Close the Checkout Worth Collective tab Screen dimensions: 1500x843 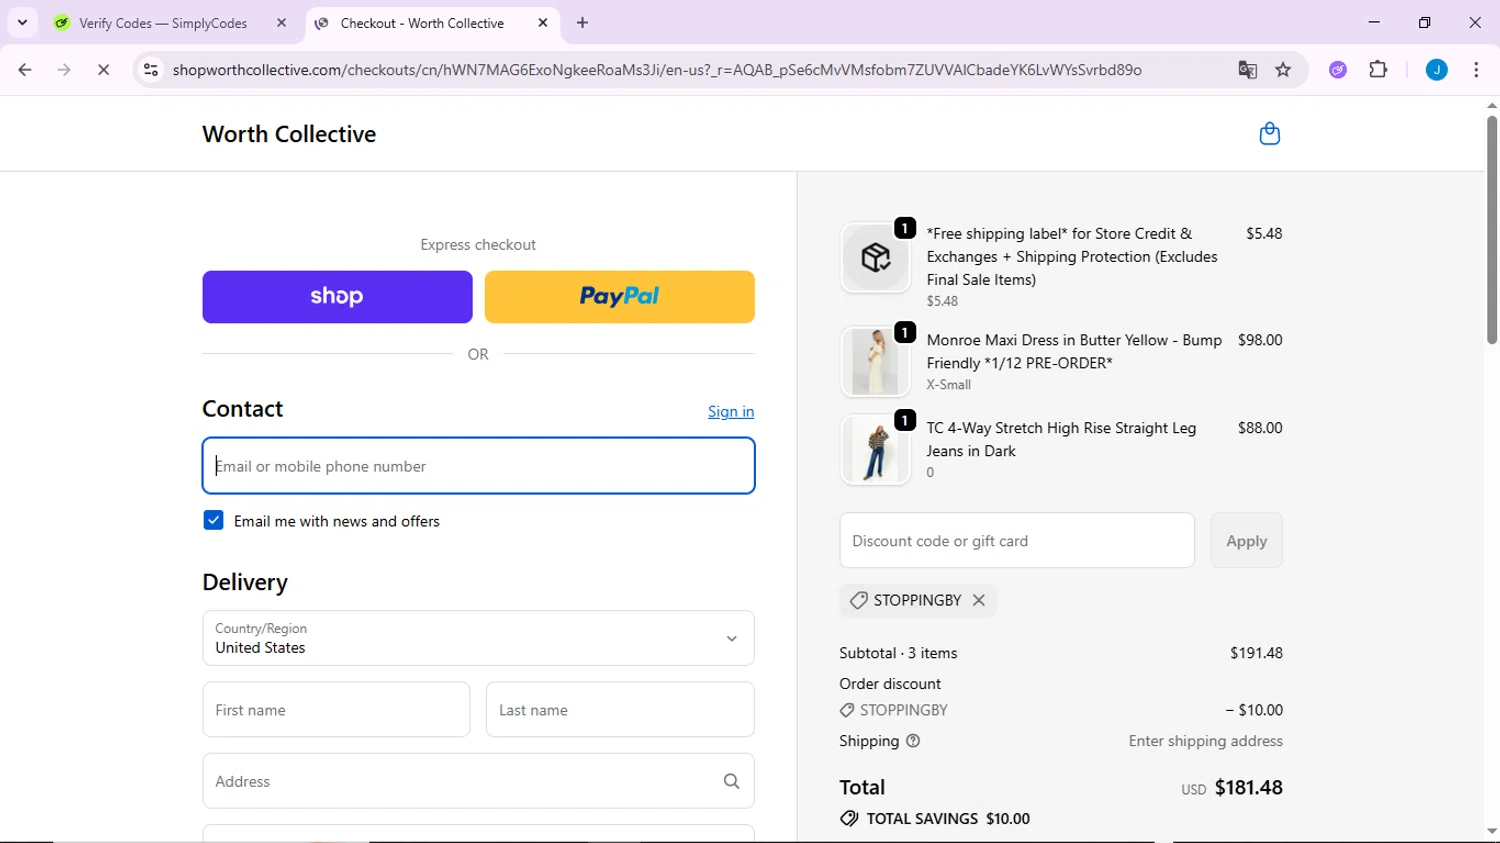[x=543, y=23]
